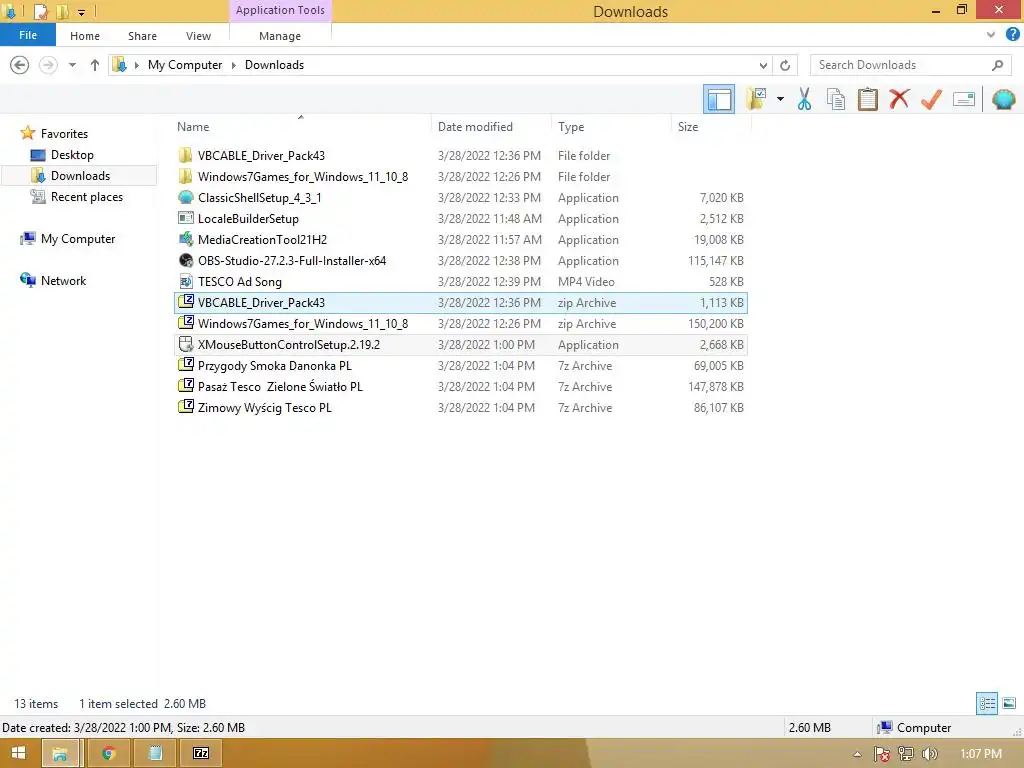This screenshot has width=1024, height=768.
Task: Open Customize Quick Access Toolbar dropdown
Action: [x=81, y=12]
